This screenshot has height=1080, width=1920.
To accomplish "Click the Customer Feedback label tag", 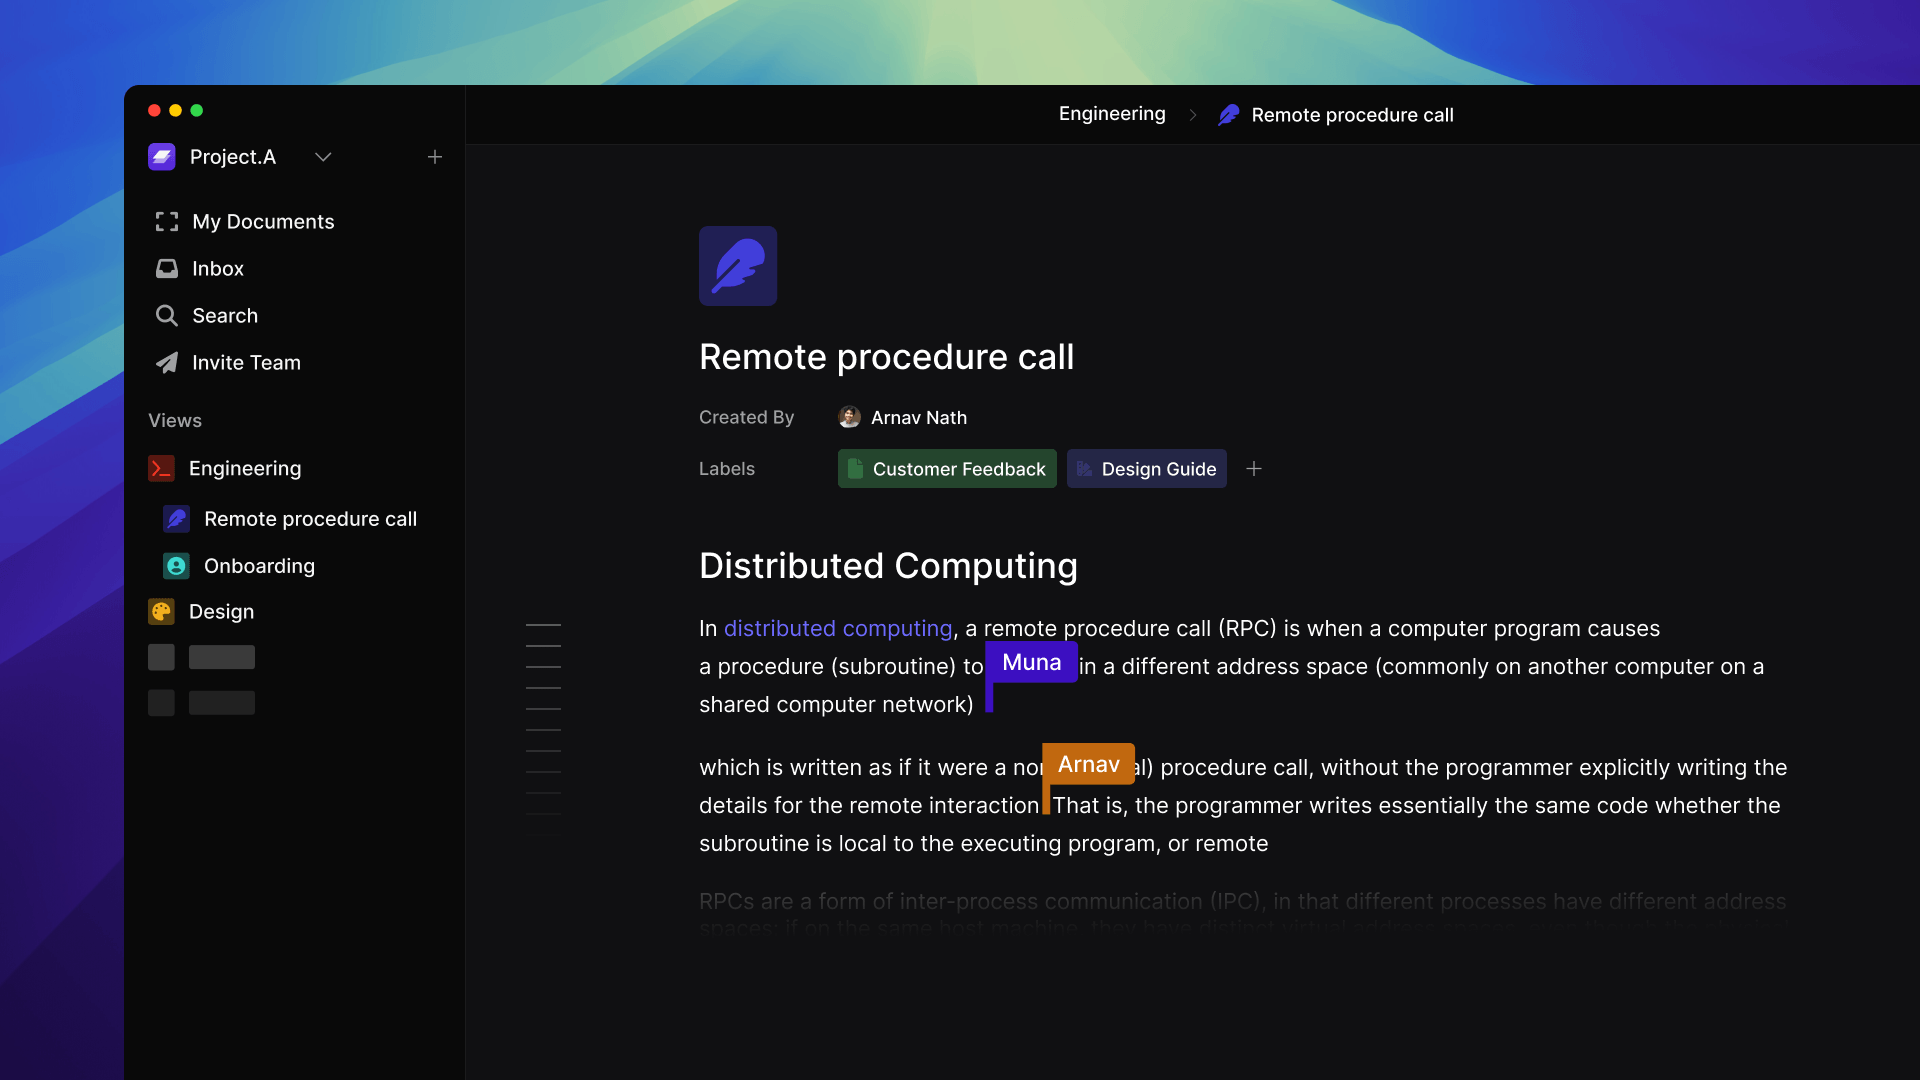I will click(x=947, y=469).
